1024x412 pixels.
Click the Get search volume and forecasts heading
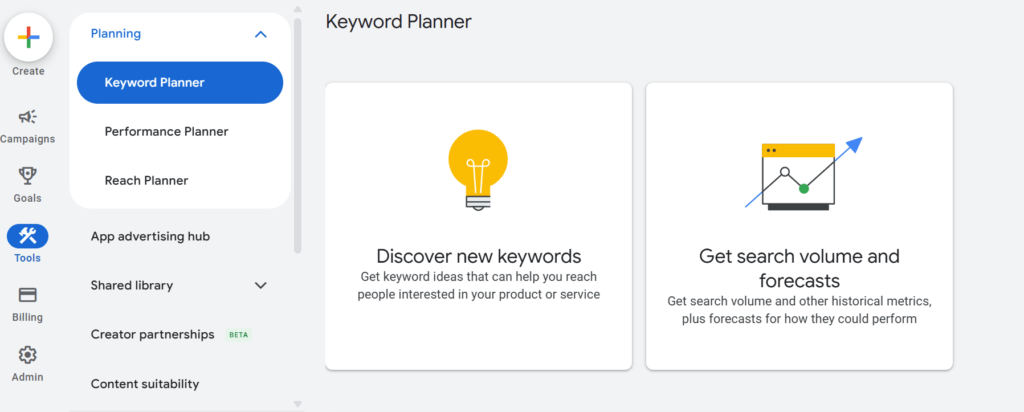(x=799, y=268)
